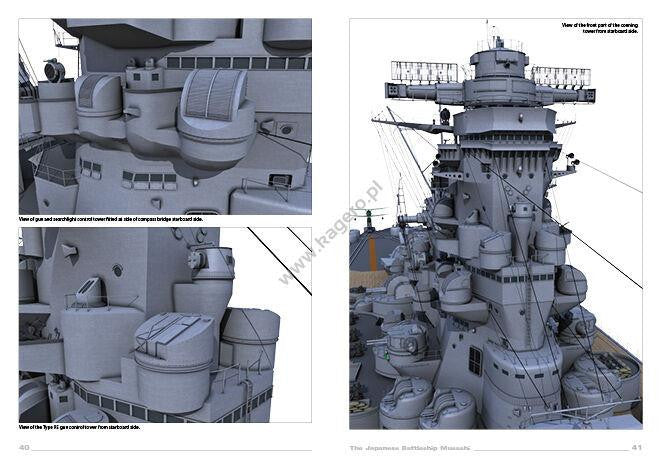This screenshot has height=468, width=661.
Task: Click the round porthole in bottom-left image
Action: [x=117, y=270]
